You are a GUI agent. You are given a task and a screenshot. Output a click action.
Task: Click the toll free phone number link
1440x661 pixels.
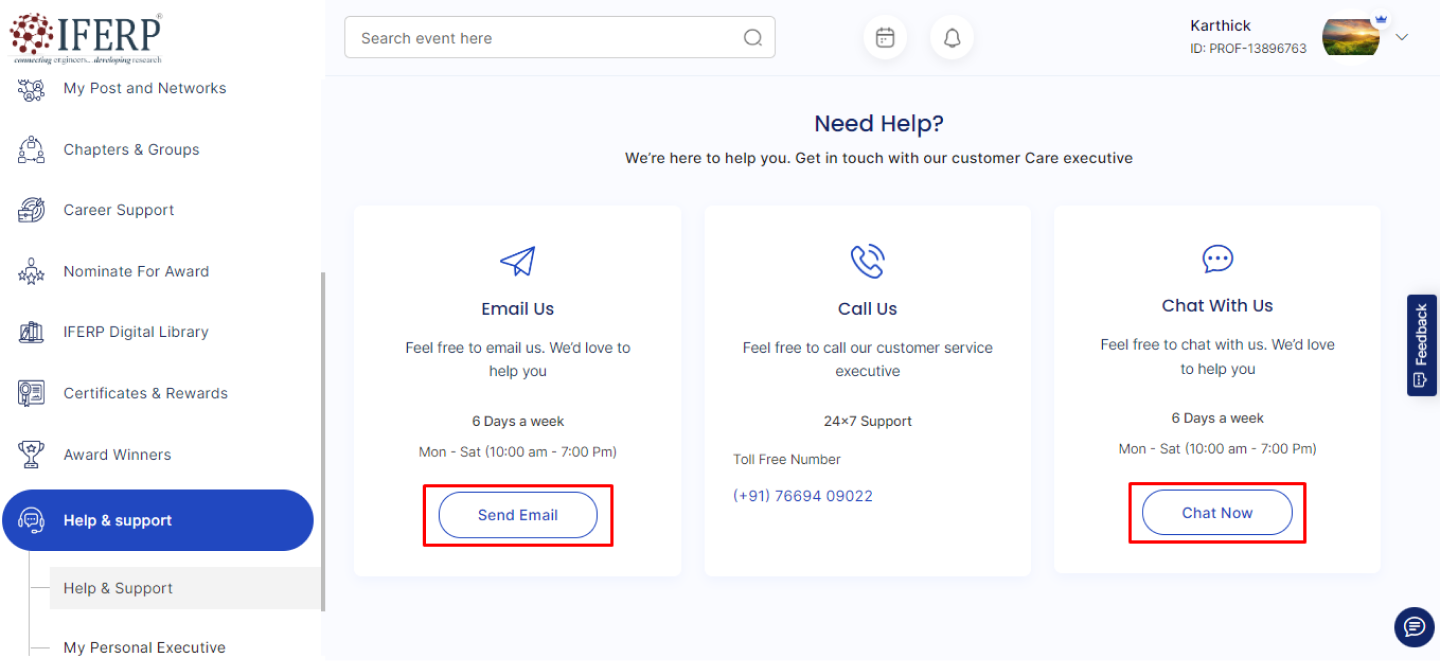pyautogui.click(x=803, y=496)
